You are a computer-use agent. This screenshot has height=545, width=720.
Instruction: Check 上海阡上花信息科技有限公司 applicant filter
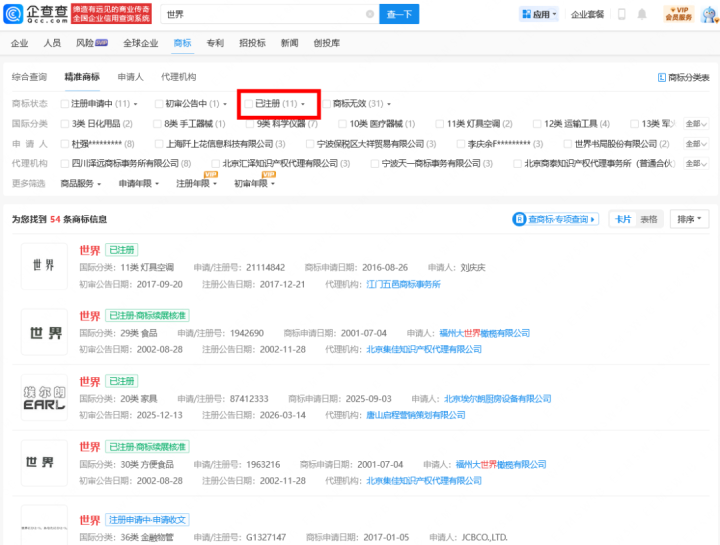[x=159, y=144]
